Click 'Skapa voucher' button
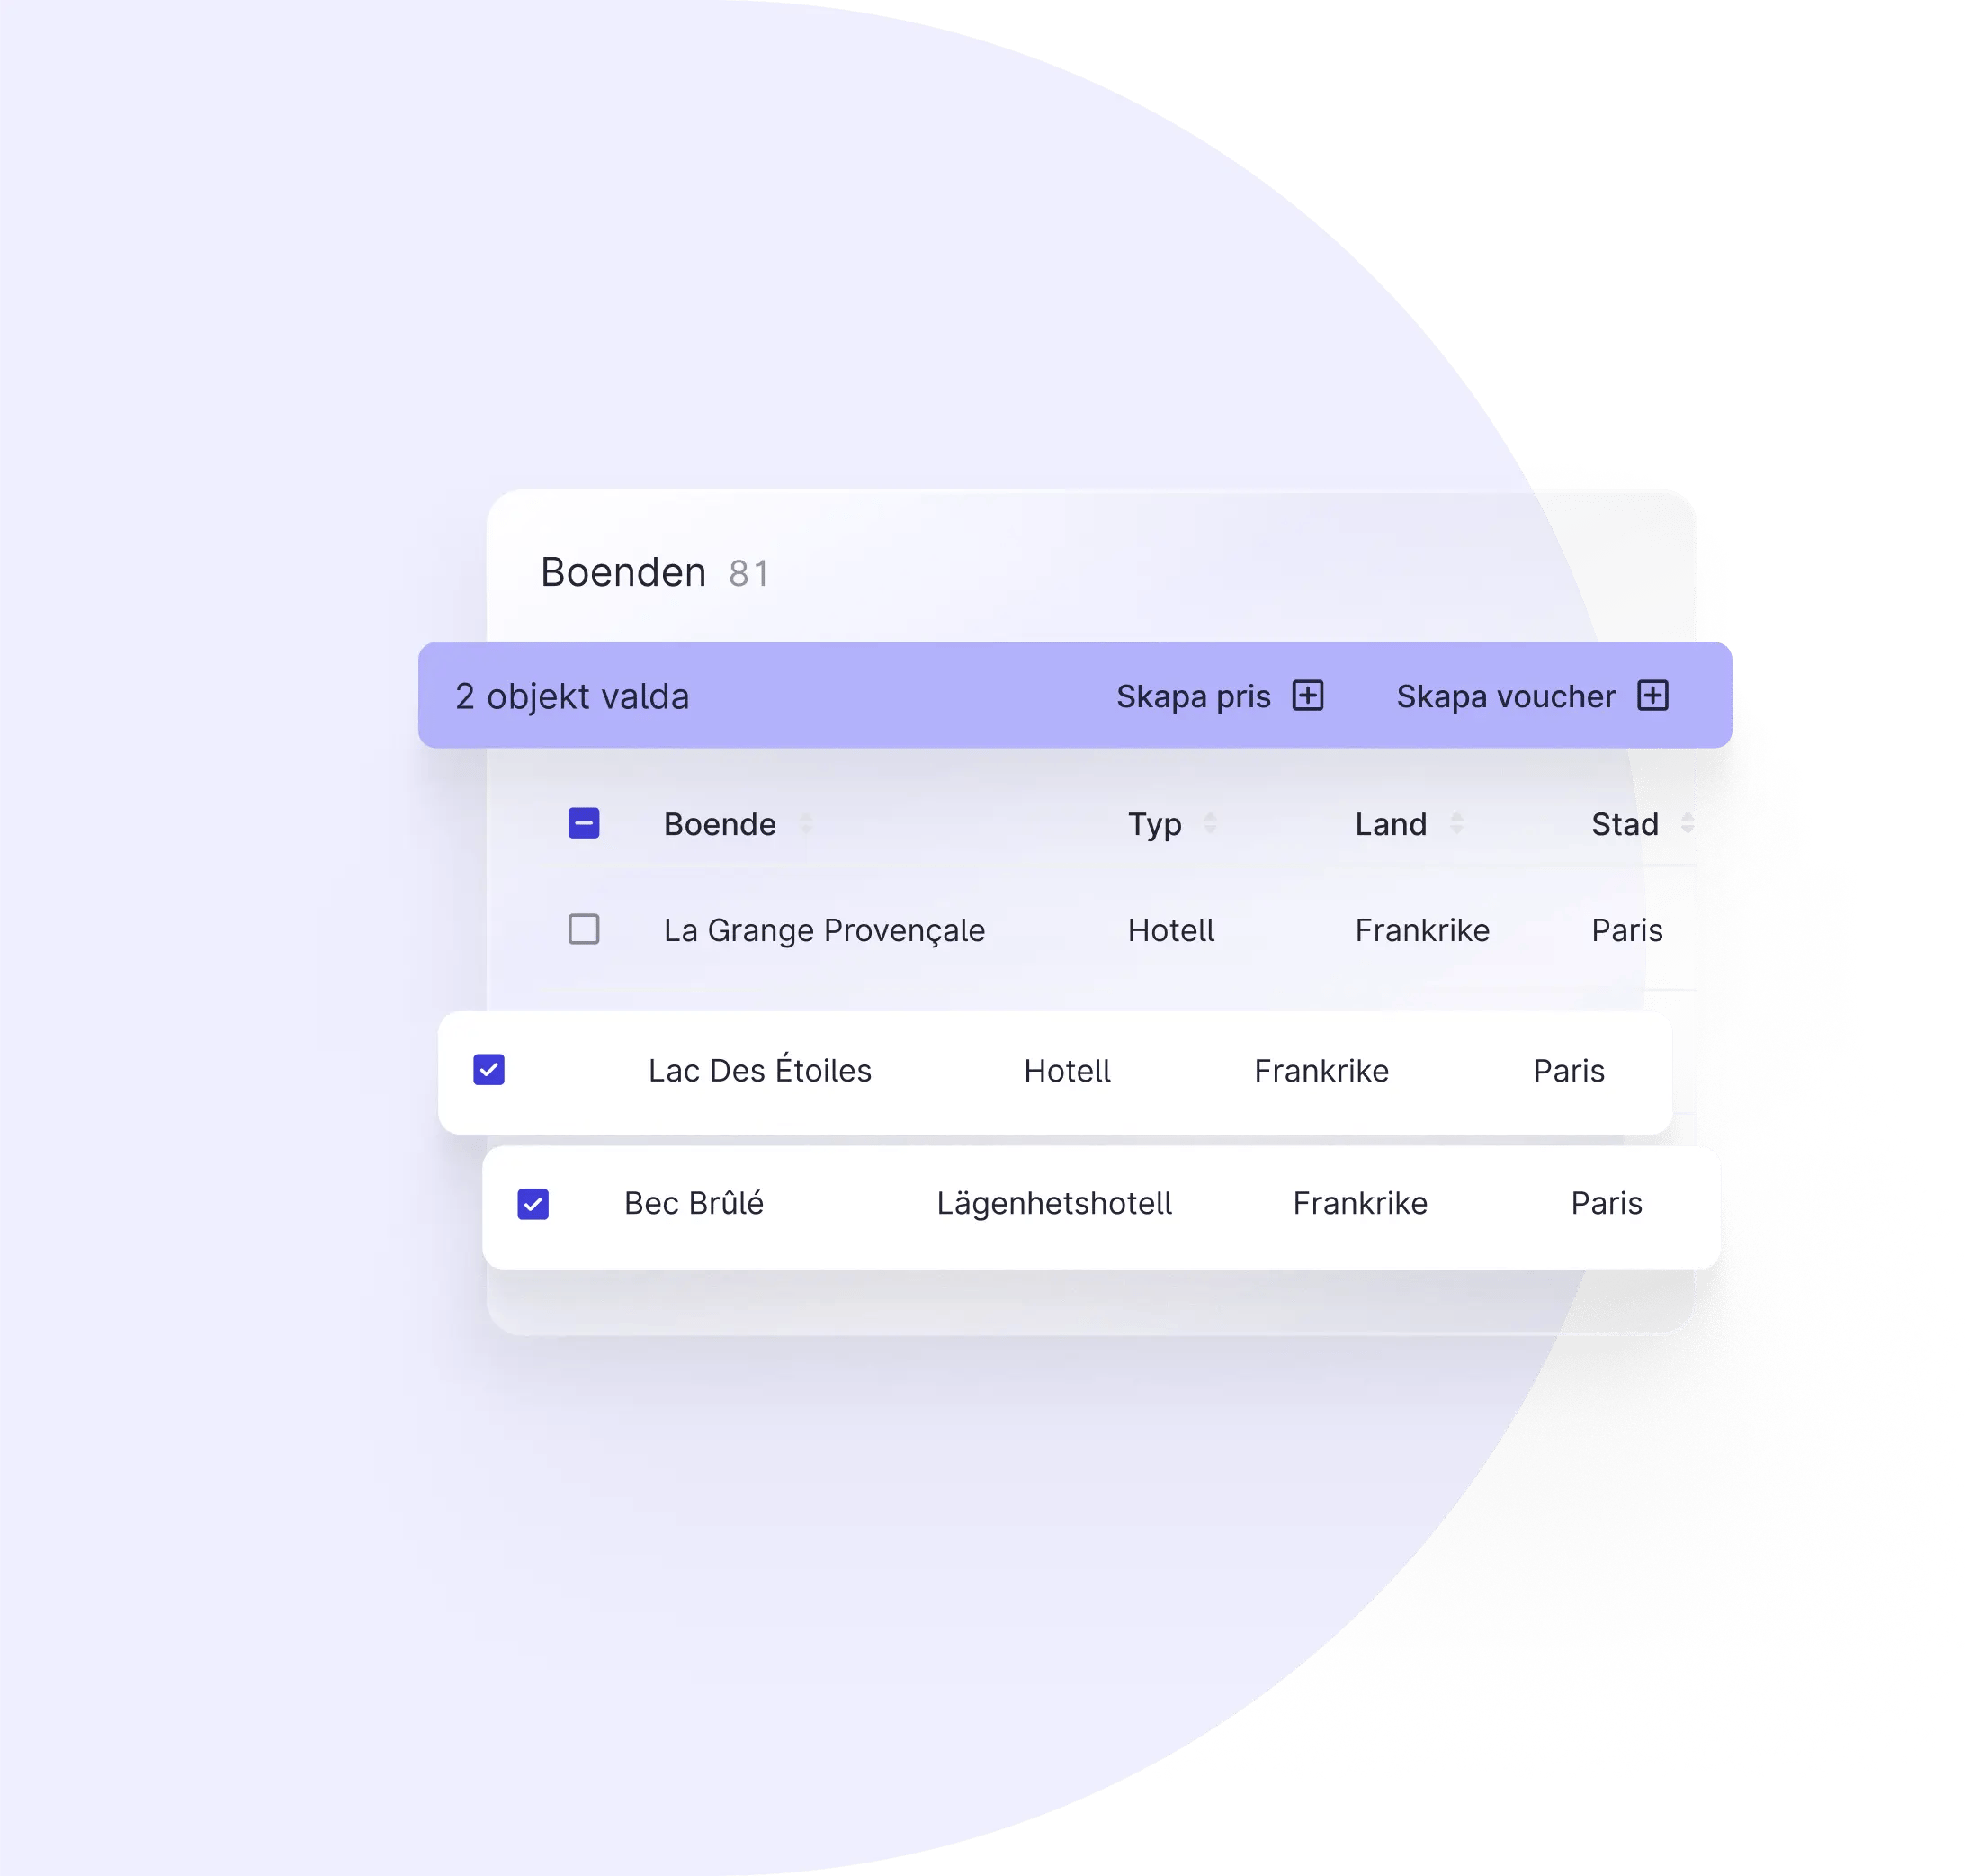This screenshot has height=1876, width=1970. coord(1528,696)
